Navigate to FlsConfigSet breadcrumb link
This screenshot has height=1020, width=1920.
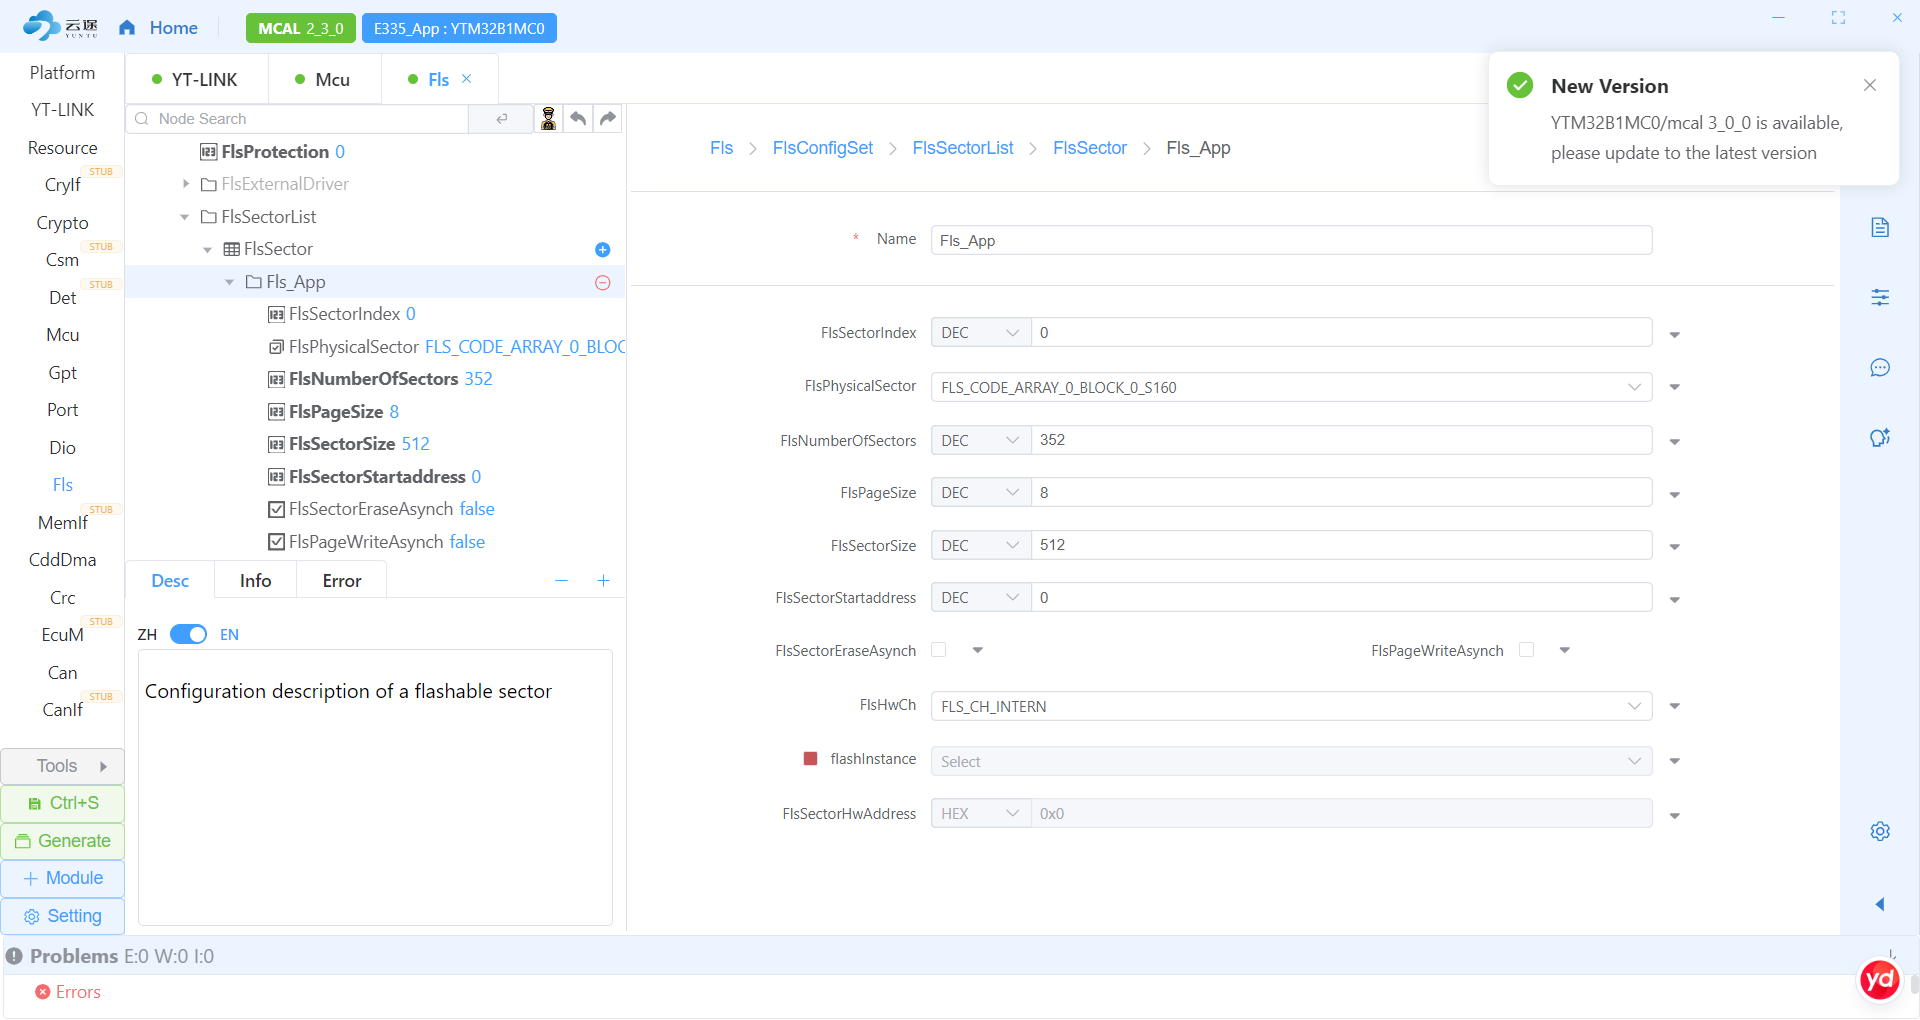(822, 148)
